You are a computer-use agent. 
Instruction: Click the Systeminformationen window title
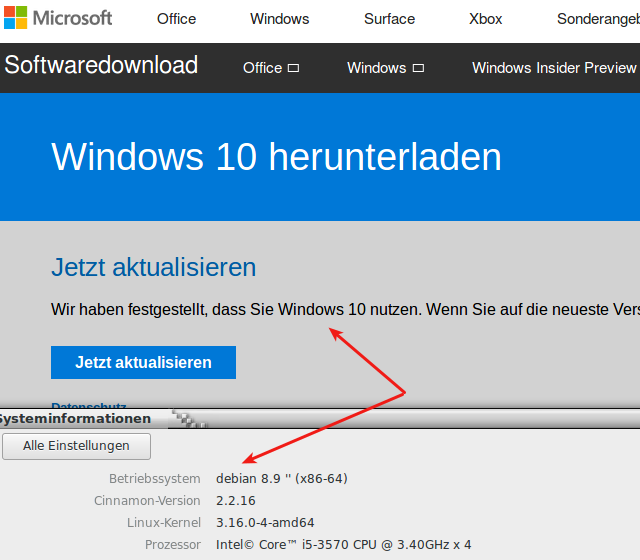tap(75, 418)
